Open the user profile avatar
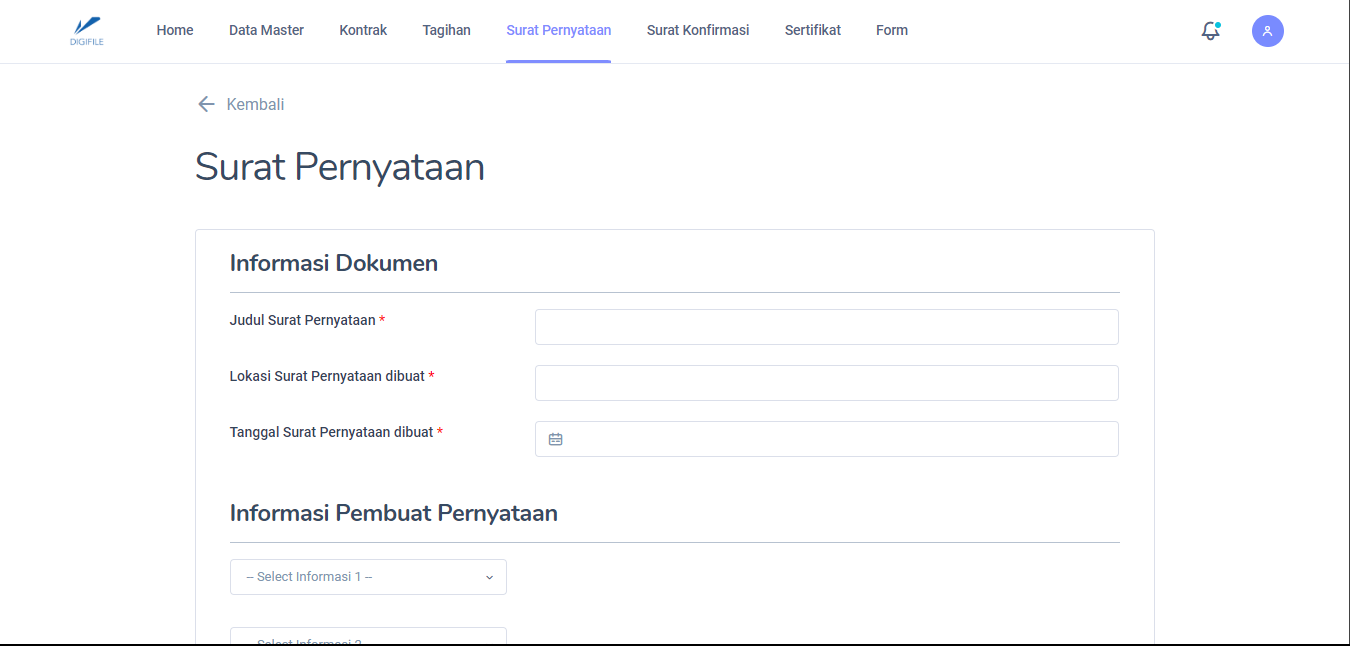 click(x=1267, y=31)
